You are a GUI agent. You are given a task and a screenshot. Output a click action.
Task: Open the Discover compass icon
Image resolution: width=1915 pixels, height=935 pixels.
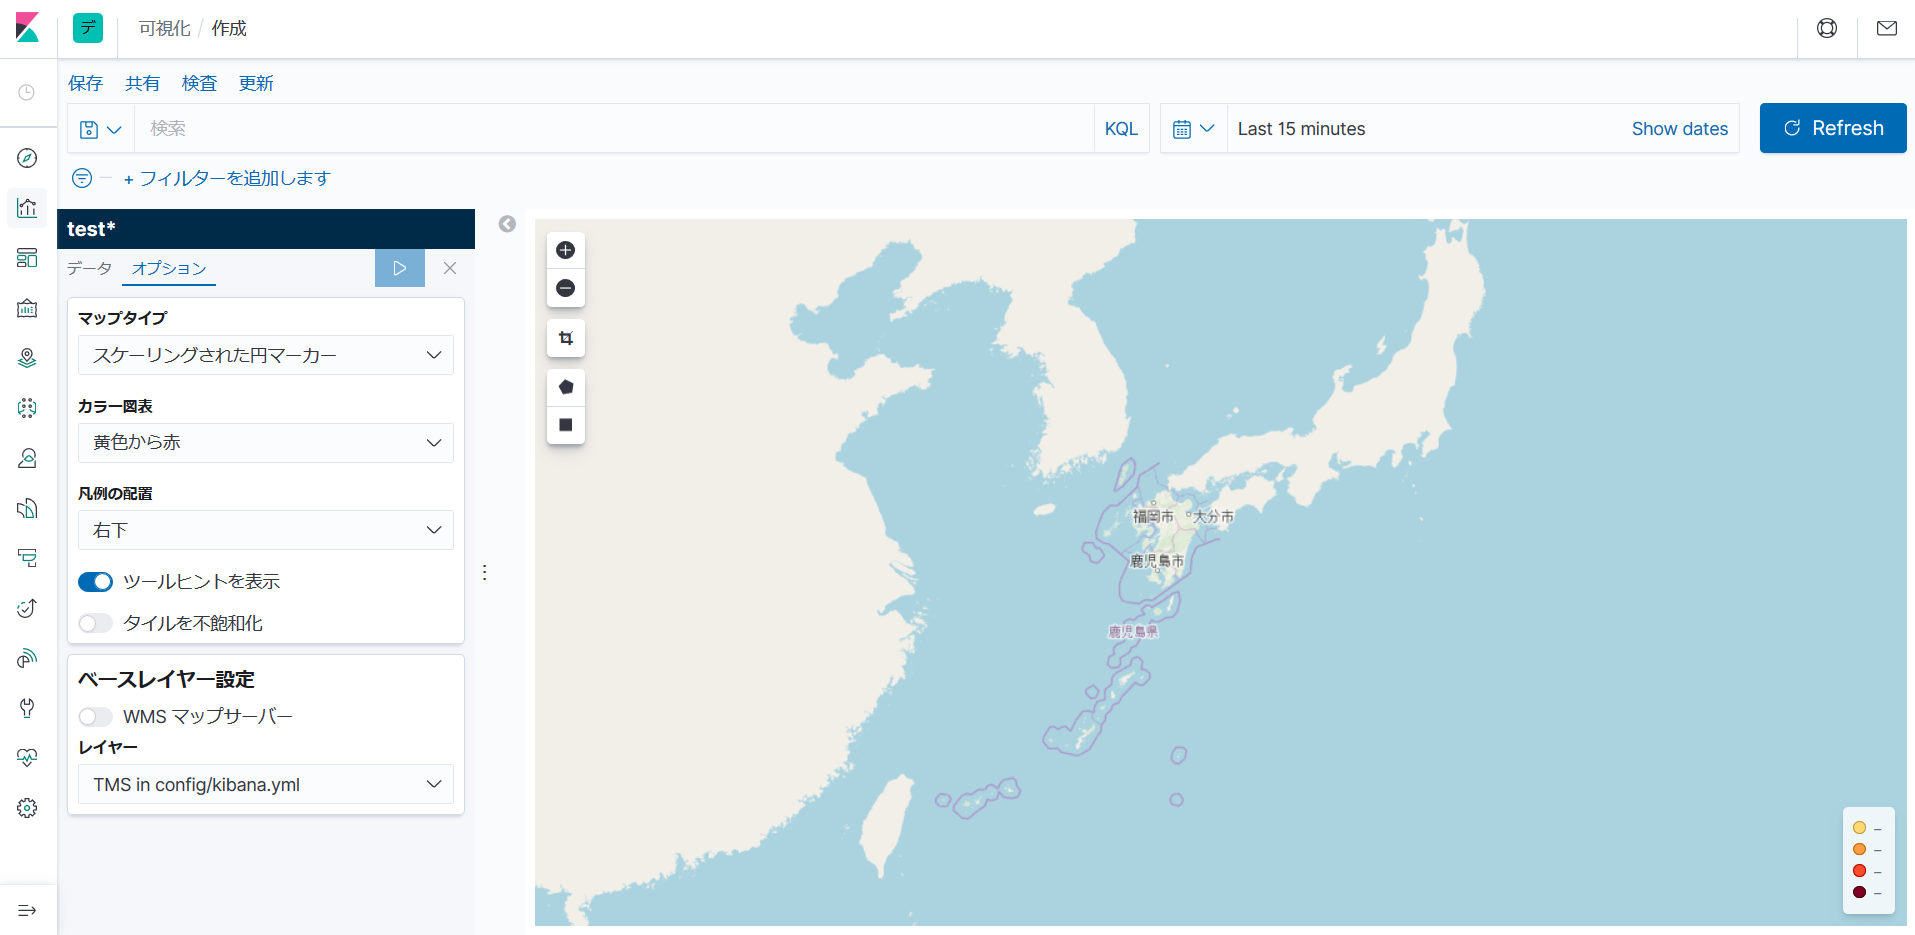(27, 158)
